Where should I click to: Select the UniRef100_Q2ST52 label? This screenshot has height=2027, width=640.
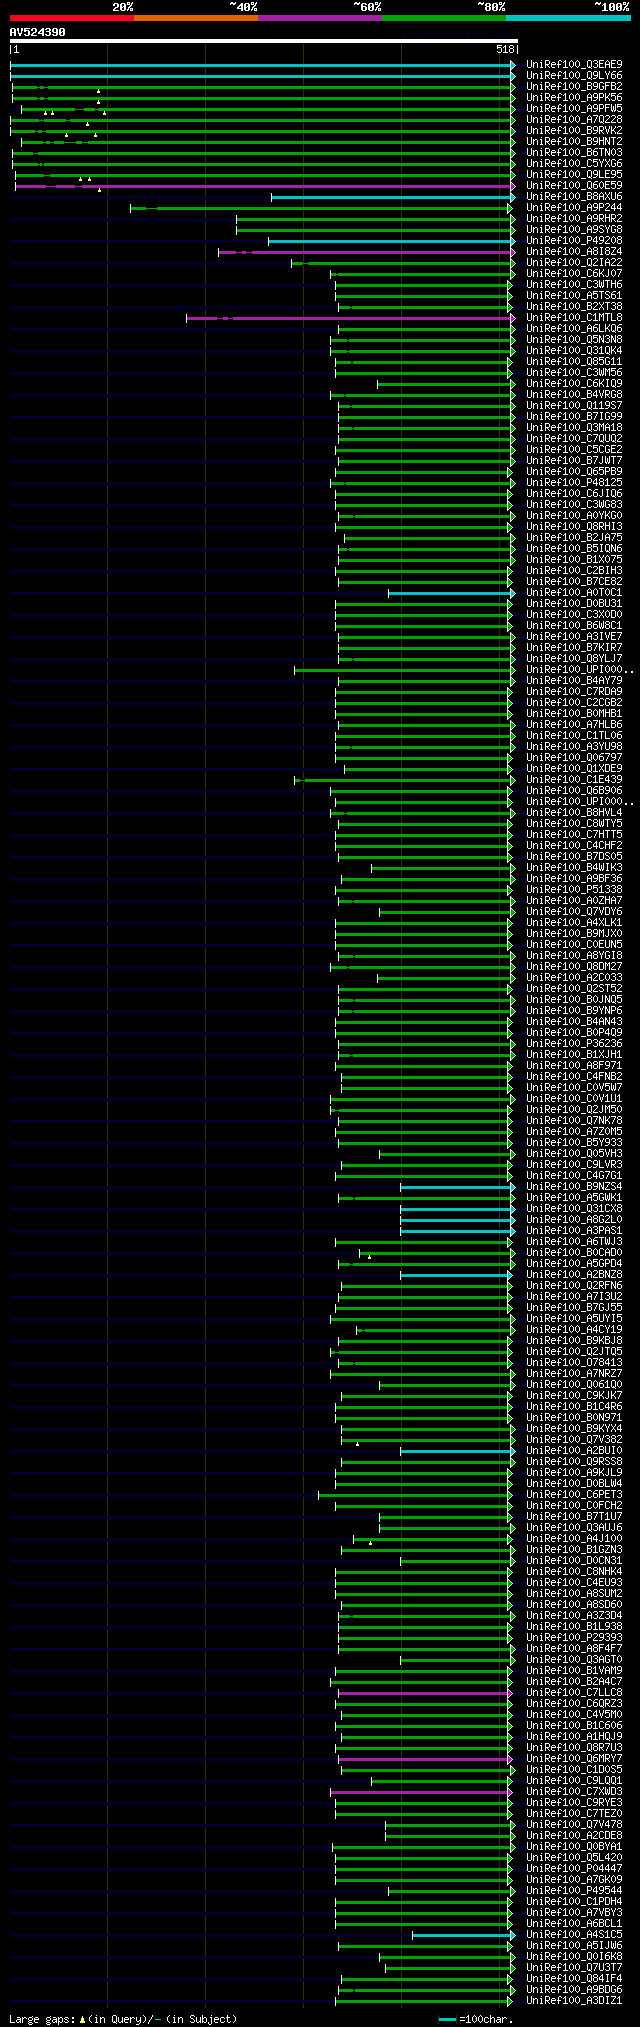574,989
